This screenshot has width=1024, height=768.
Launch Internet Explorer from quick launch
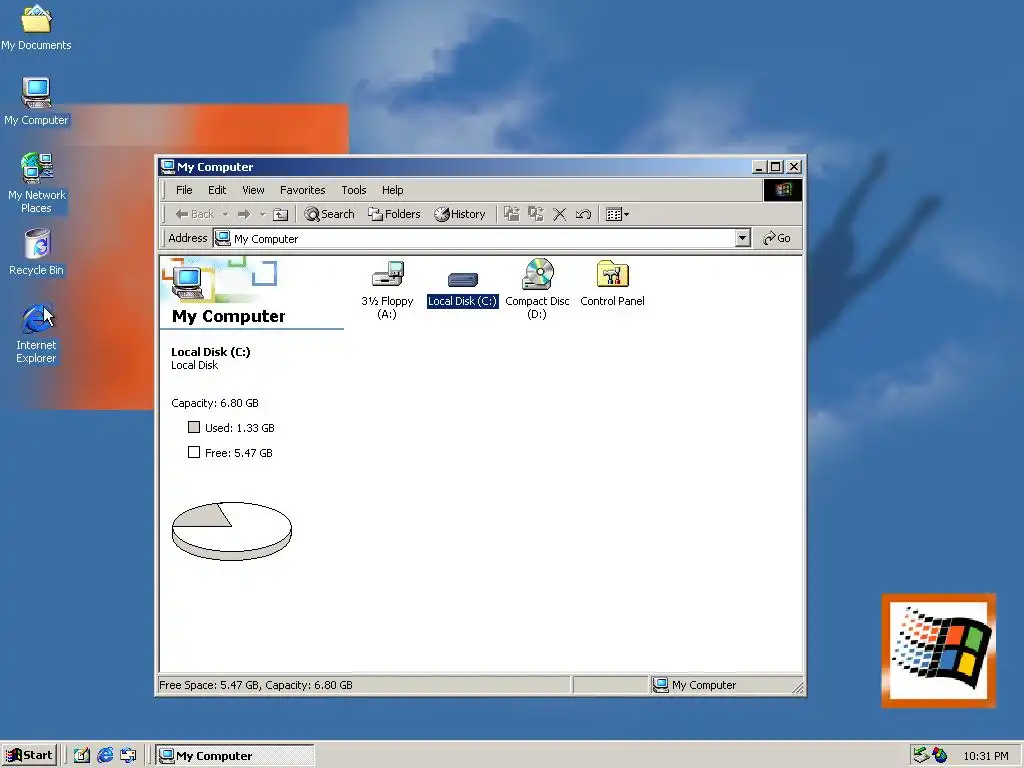pos(105,756)
